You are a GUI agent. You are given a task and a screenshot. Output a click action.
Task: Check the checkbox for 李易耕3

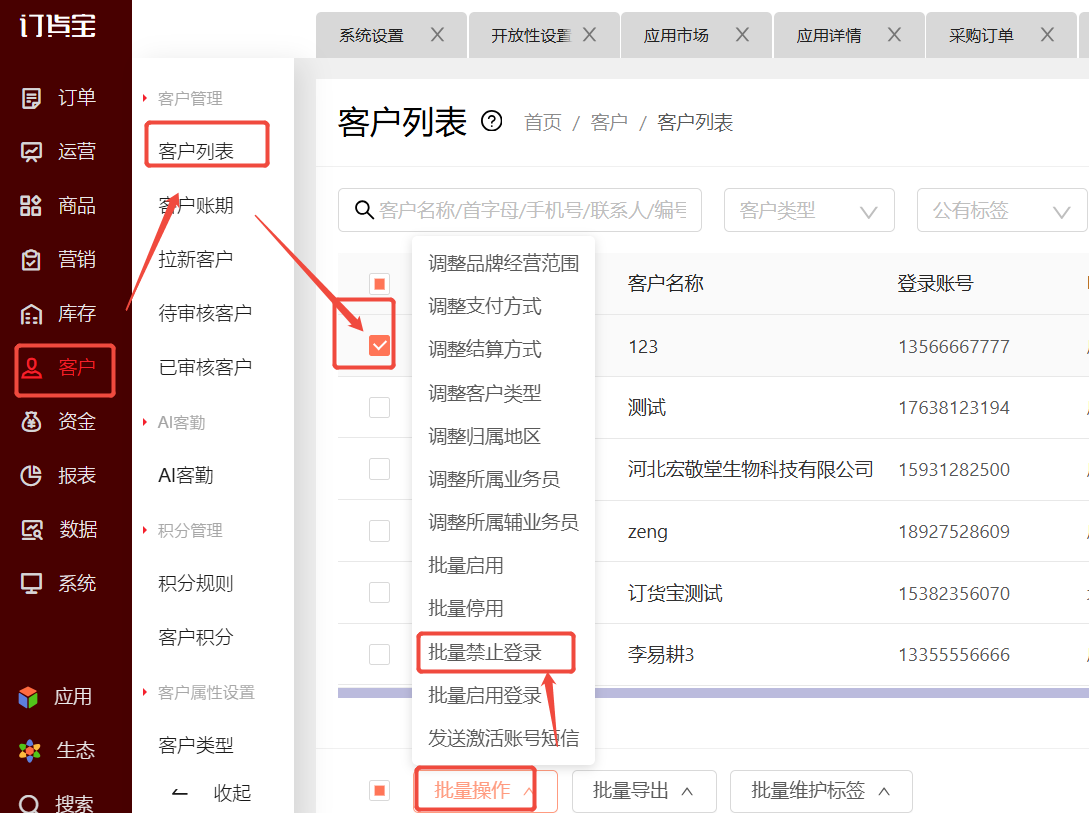point(379,654)
